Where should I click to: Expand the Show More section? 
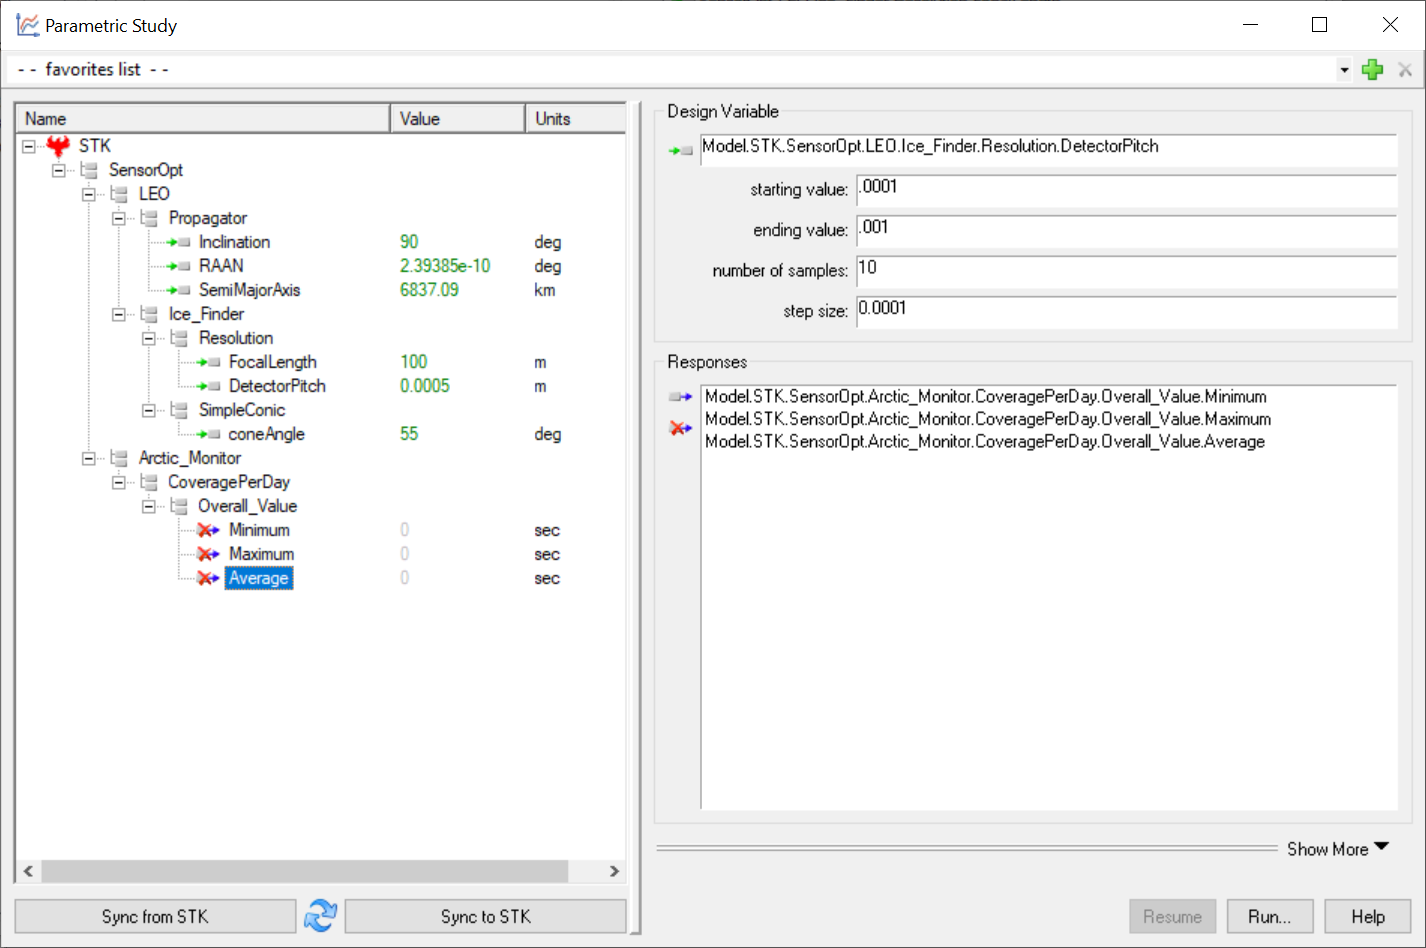click(1338, 849)
